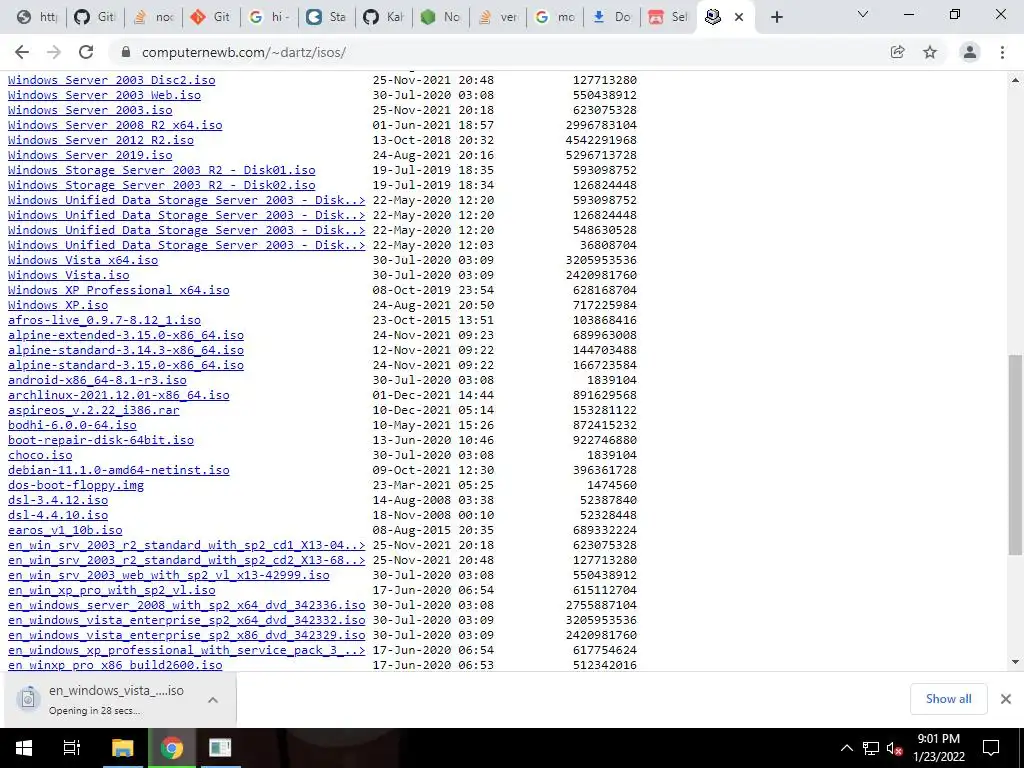Image resolution: width=1024 pixels, height=768 pixels.
Task: Expand the download item options chevron
Action: point(213,699)
